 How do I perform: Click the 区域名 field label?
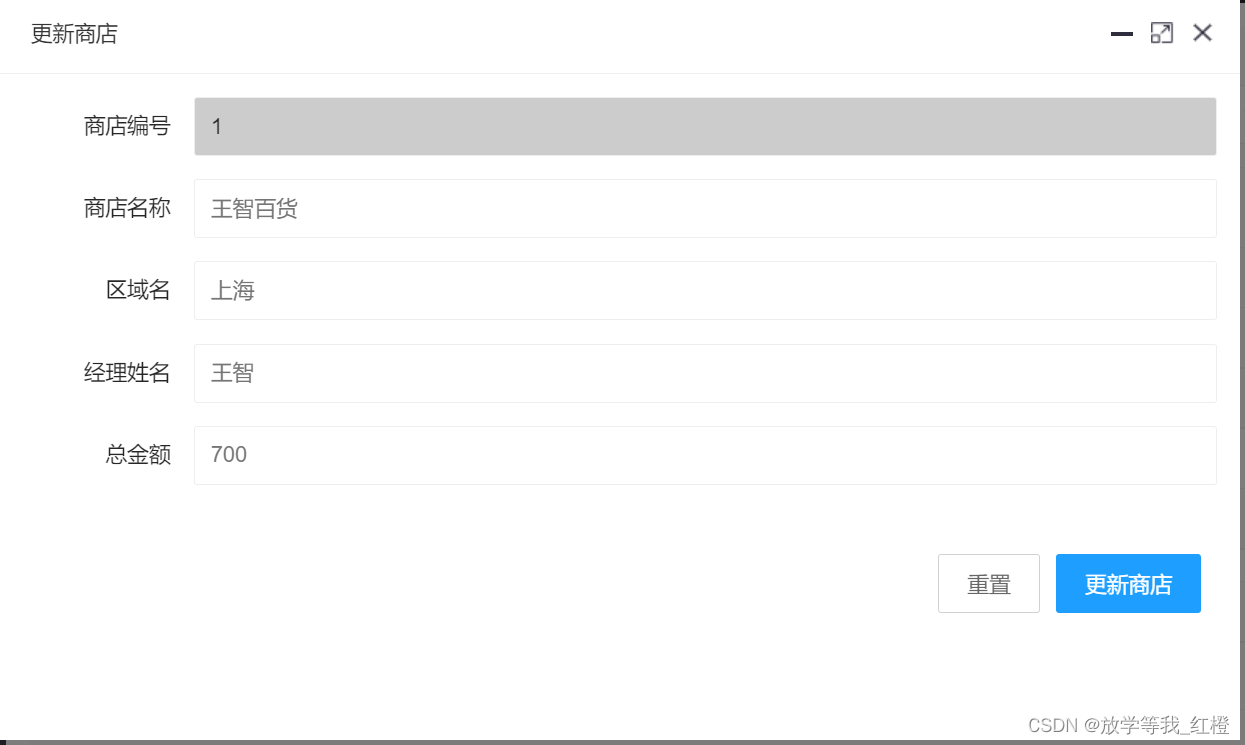[138, 290]
